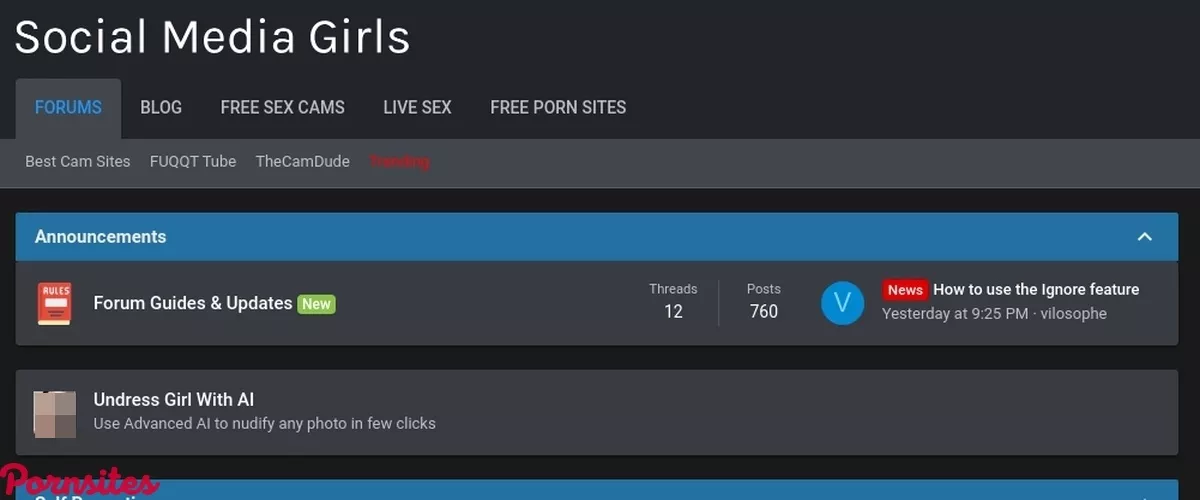The image size is (1200, 500).
Task: Open the blue V user avatar
Action: (x=842, y=303)
